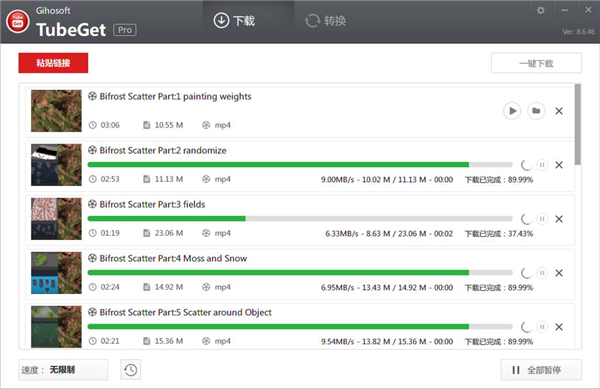Cancel Part:3 fields download
The image size is (600, 389).
tap(559, 219)
